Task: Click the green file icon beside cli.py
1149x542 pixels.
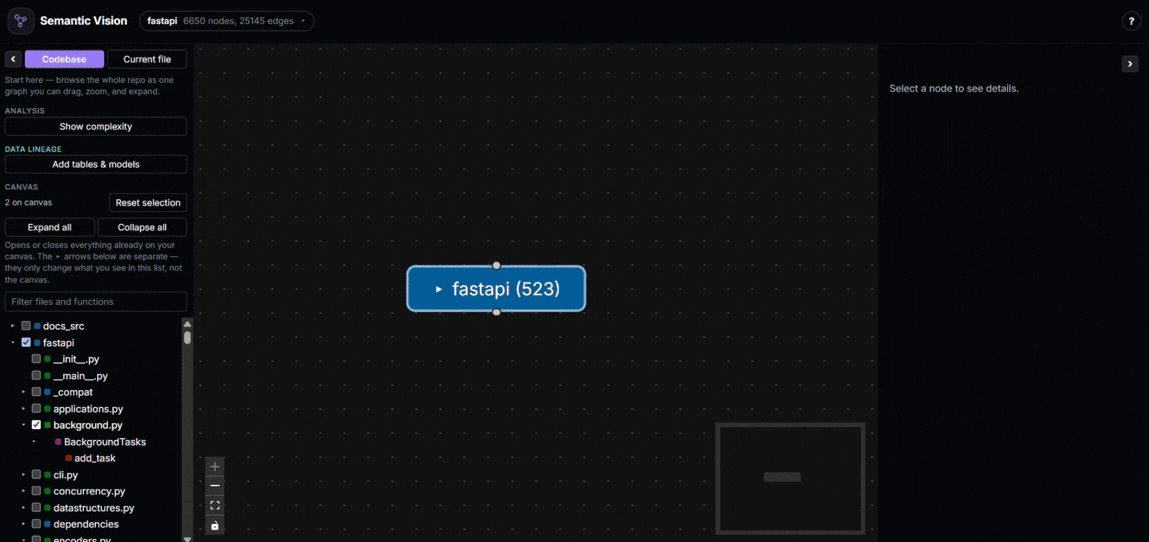Action: (x=47, y=475)
